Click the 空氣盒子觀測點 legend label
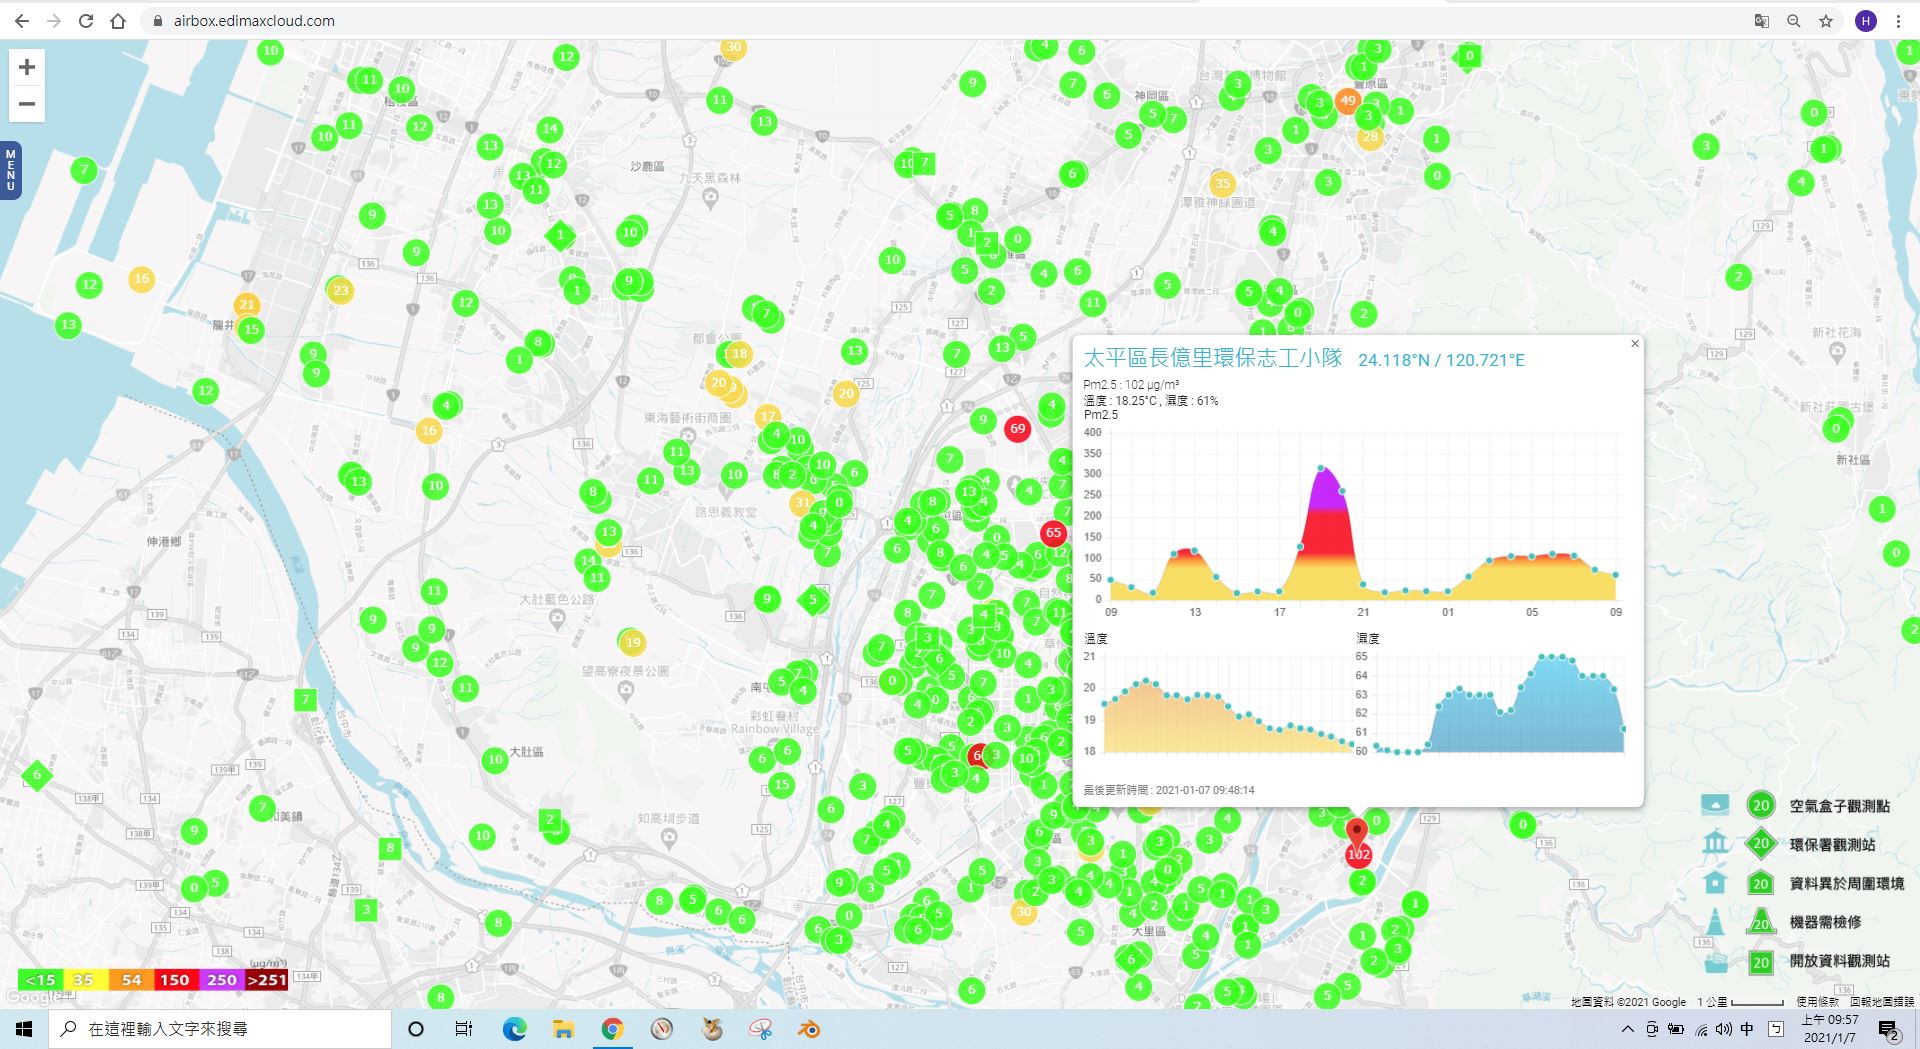This screenshot has width=1920, height=1049. [1839, 806]
